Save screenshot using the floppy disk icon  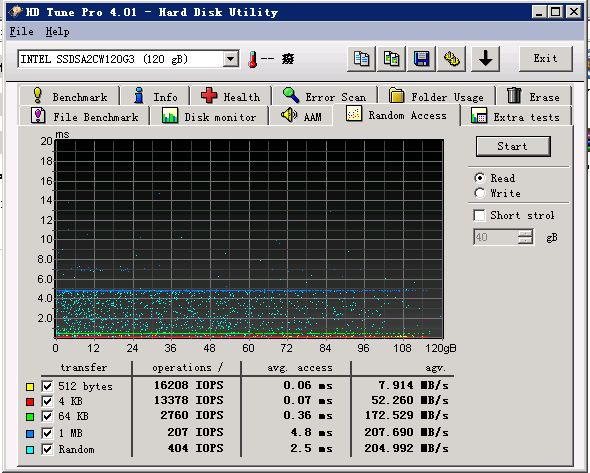(x=421, y=59)
